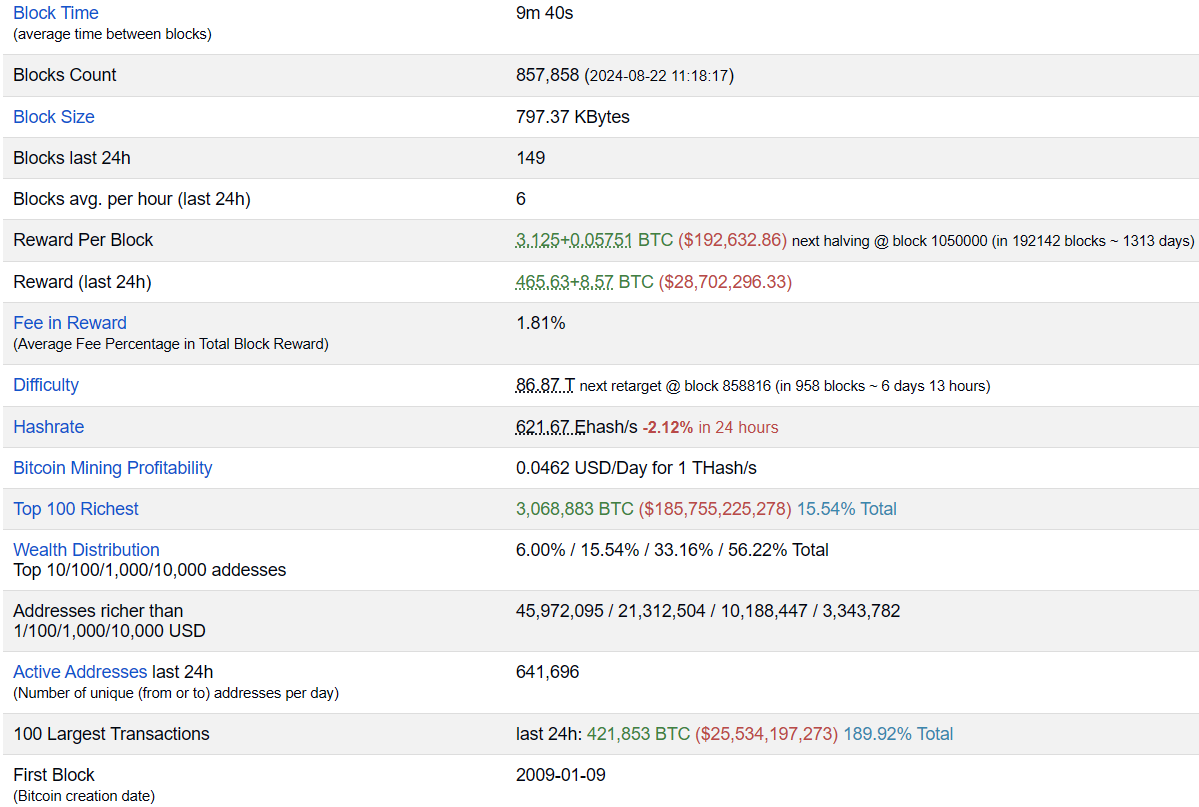
Task: Select the 797.37 KBytes value
Action: pos(573,117)
